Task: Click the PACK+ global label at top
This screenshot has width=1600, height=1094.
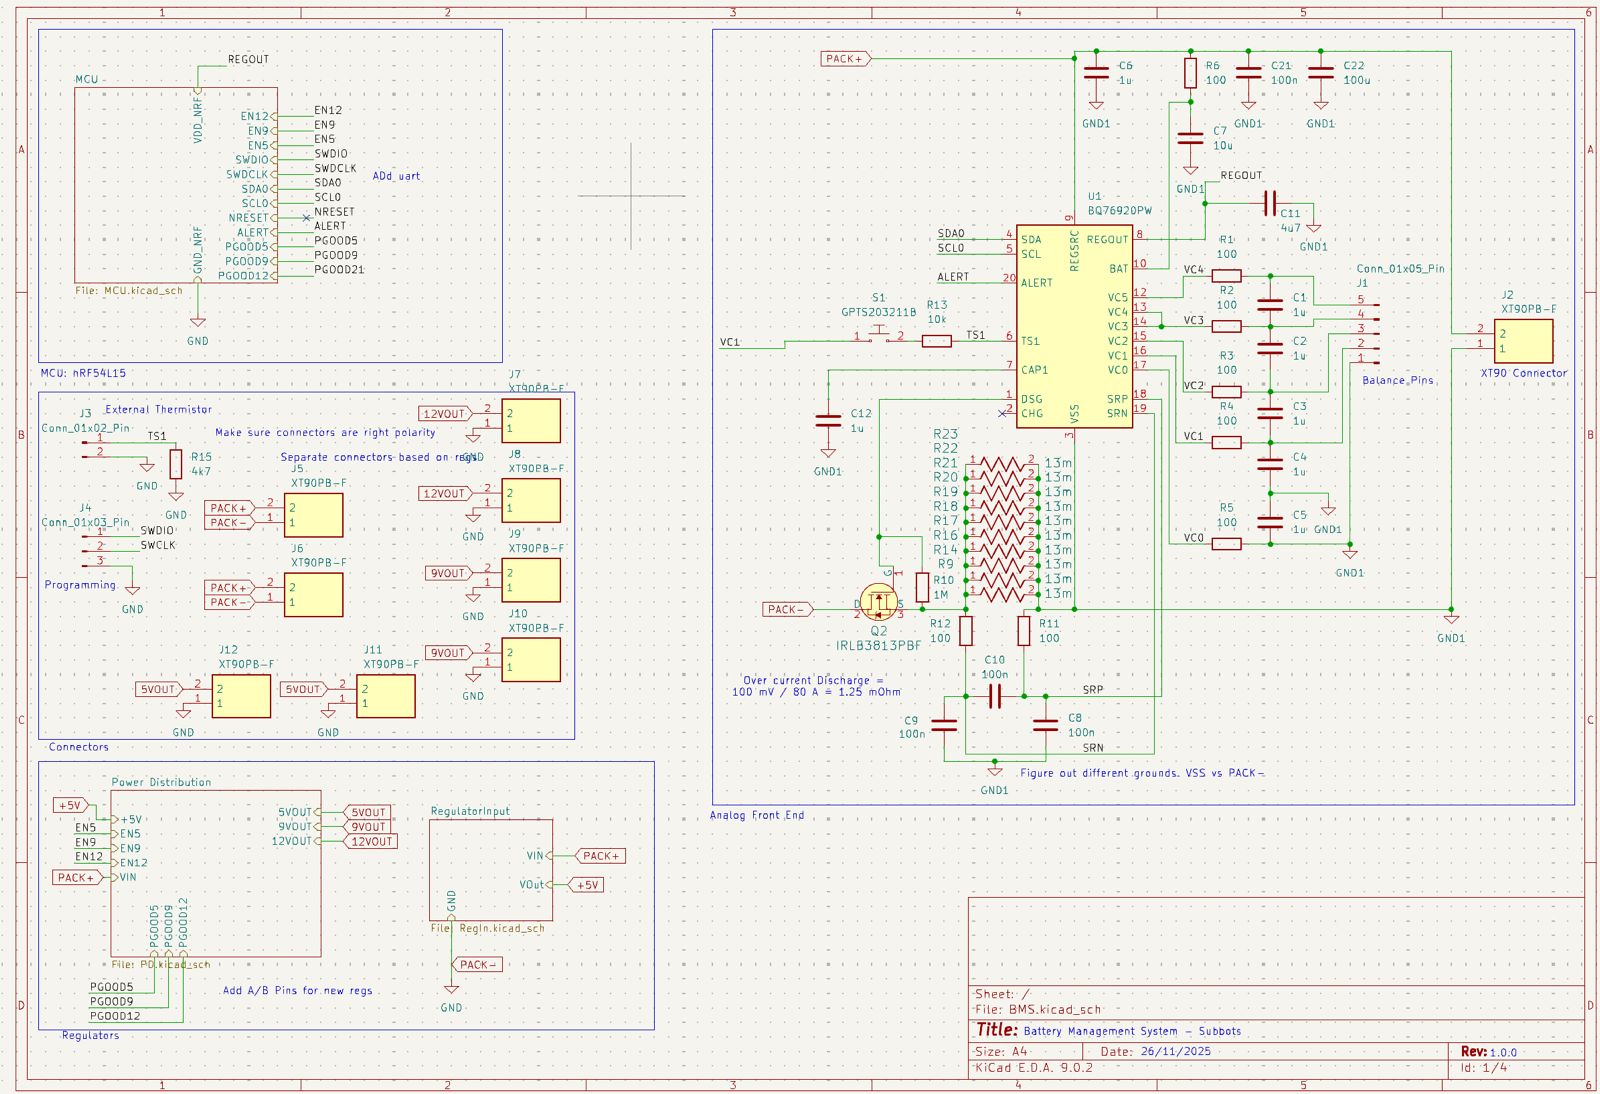Action: (x=845, y=59)
